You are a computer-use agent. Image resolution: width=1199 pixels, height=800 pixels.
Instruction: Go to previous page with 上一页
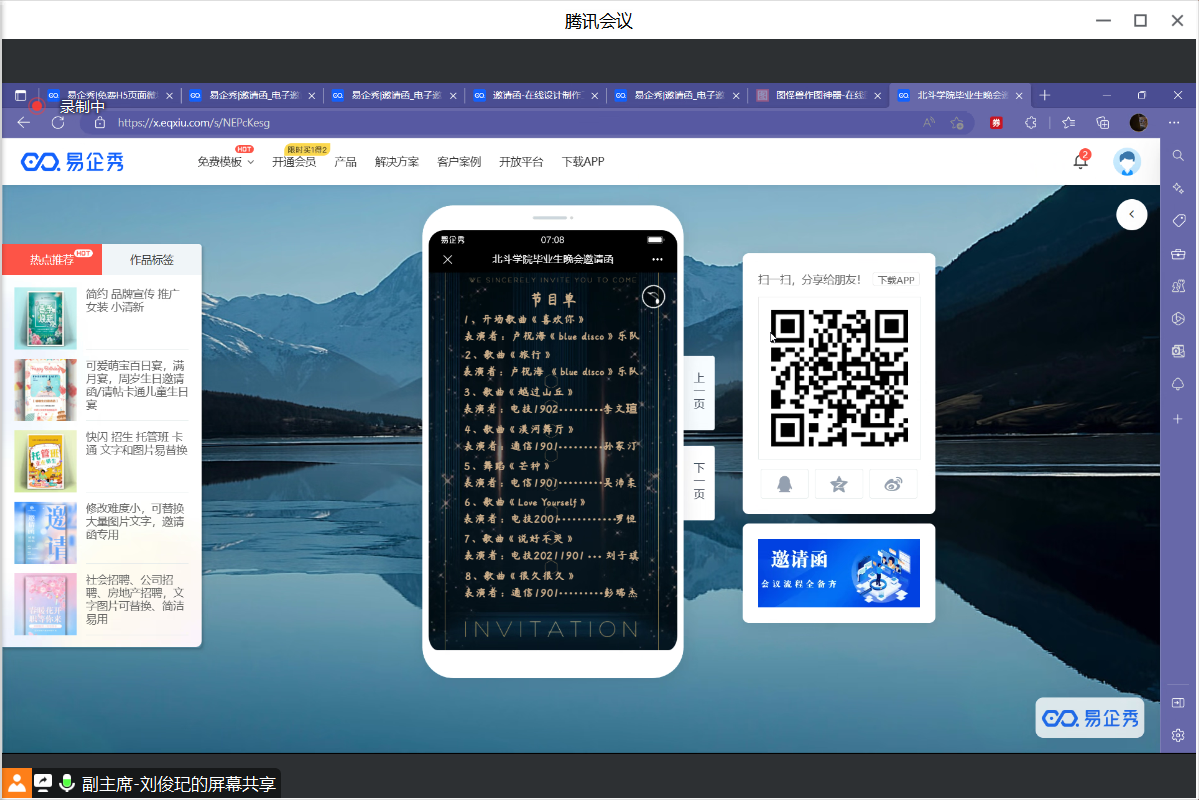pos(699,392)
